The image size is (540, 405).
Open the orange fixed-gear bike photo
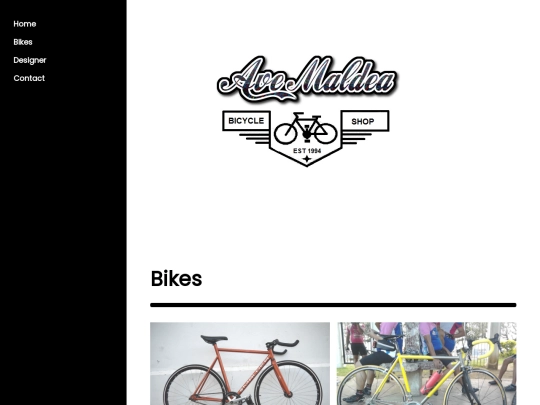pyautogui.click(x=240, y=364)
